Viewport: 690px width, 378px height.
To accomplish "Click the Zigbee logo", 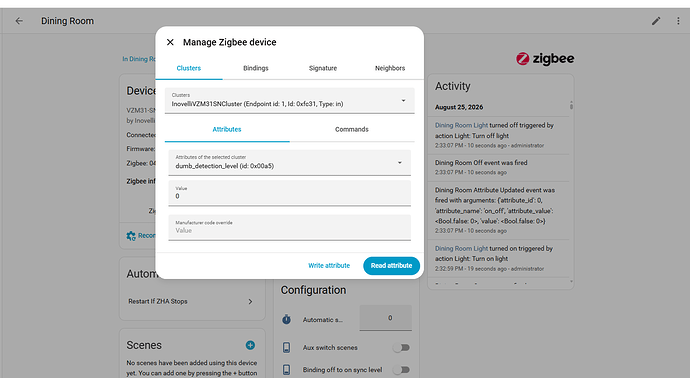I will [x=545, y=59].
